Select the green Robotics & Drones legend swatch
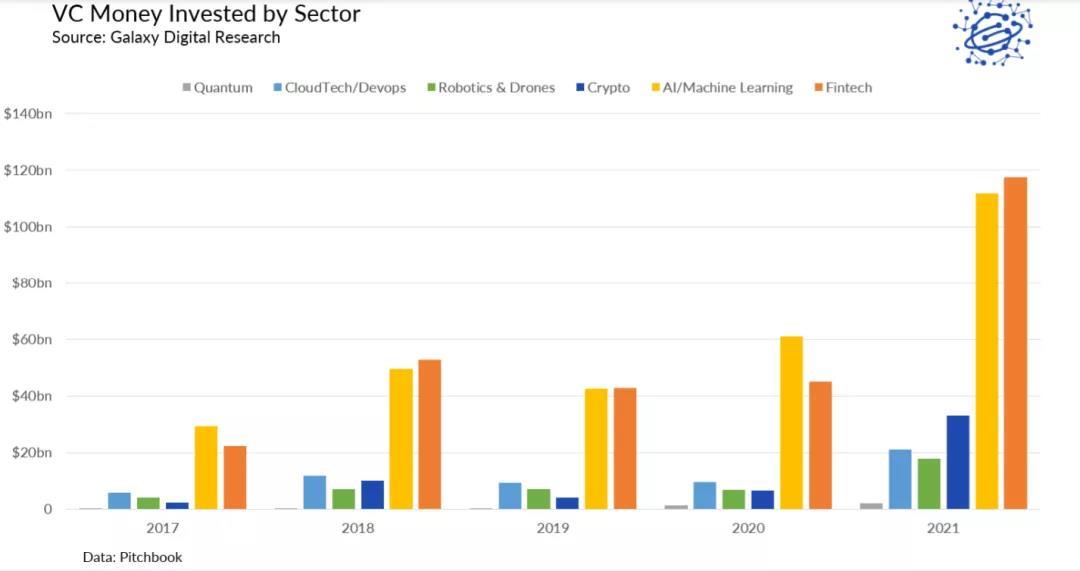Screen dimensions: 1080x571 point(430,88)
